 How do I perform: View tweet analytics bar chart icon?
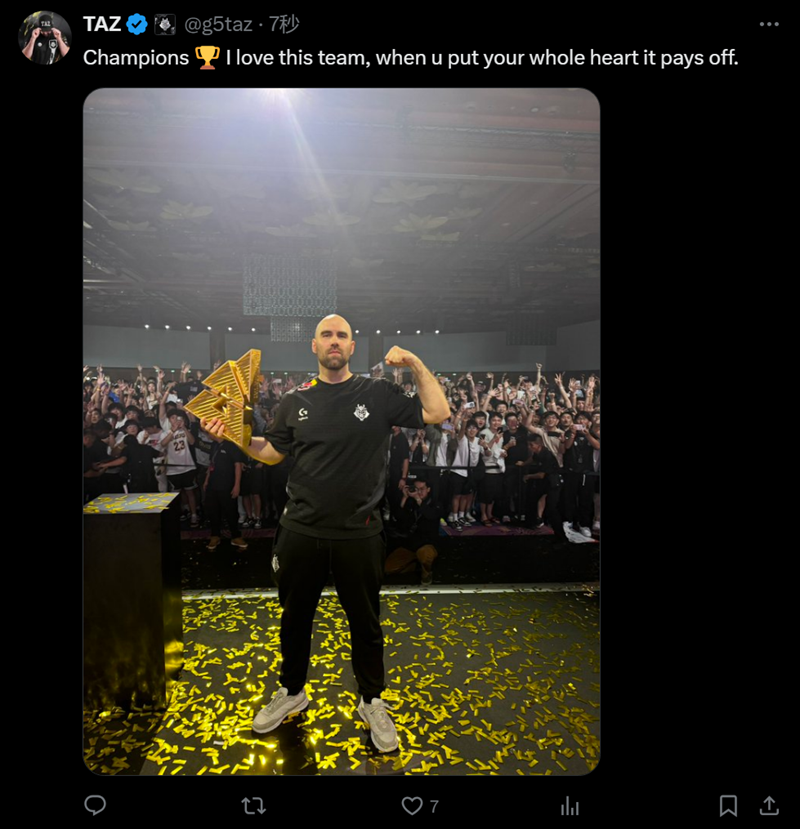[569, 806]
